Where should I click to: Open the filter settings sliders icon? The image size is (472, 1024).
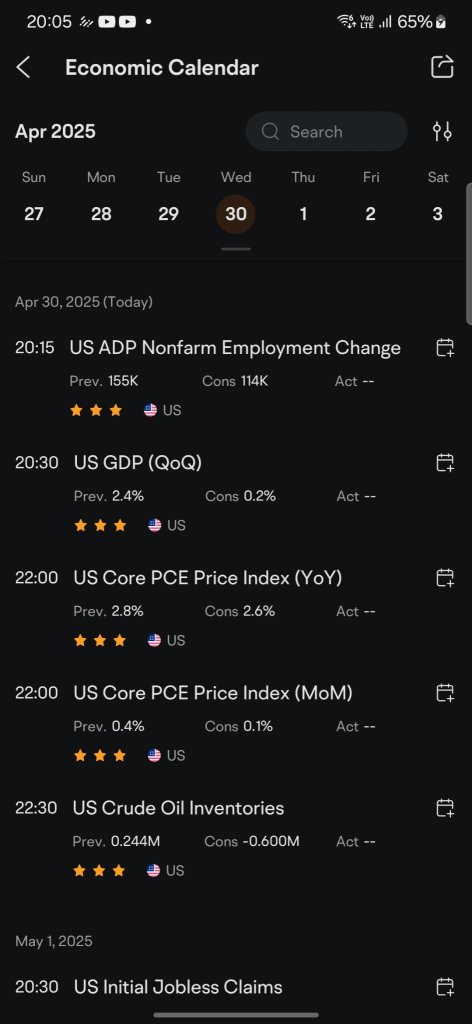pyautogui.click(x=442, y=131)
